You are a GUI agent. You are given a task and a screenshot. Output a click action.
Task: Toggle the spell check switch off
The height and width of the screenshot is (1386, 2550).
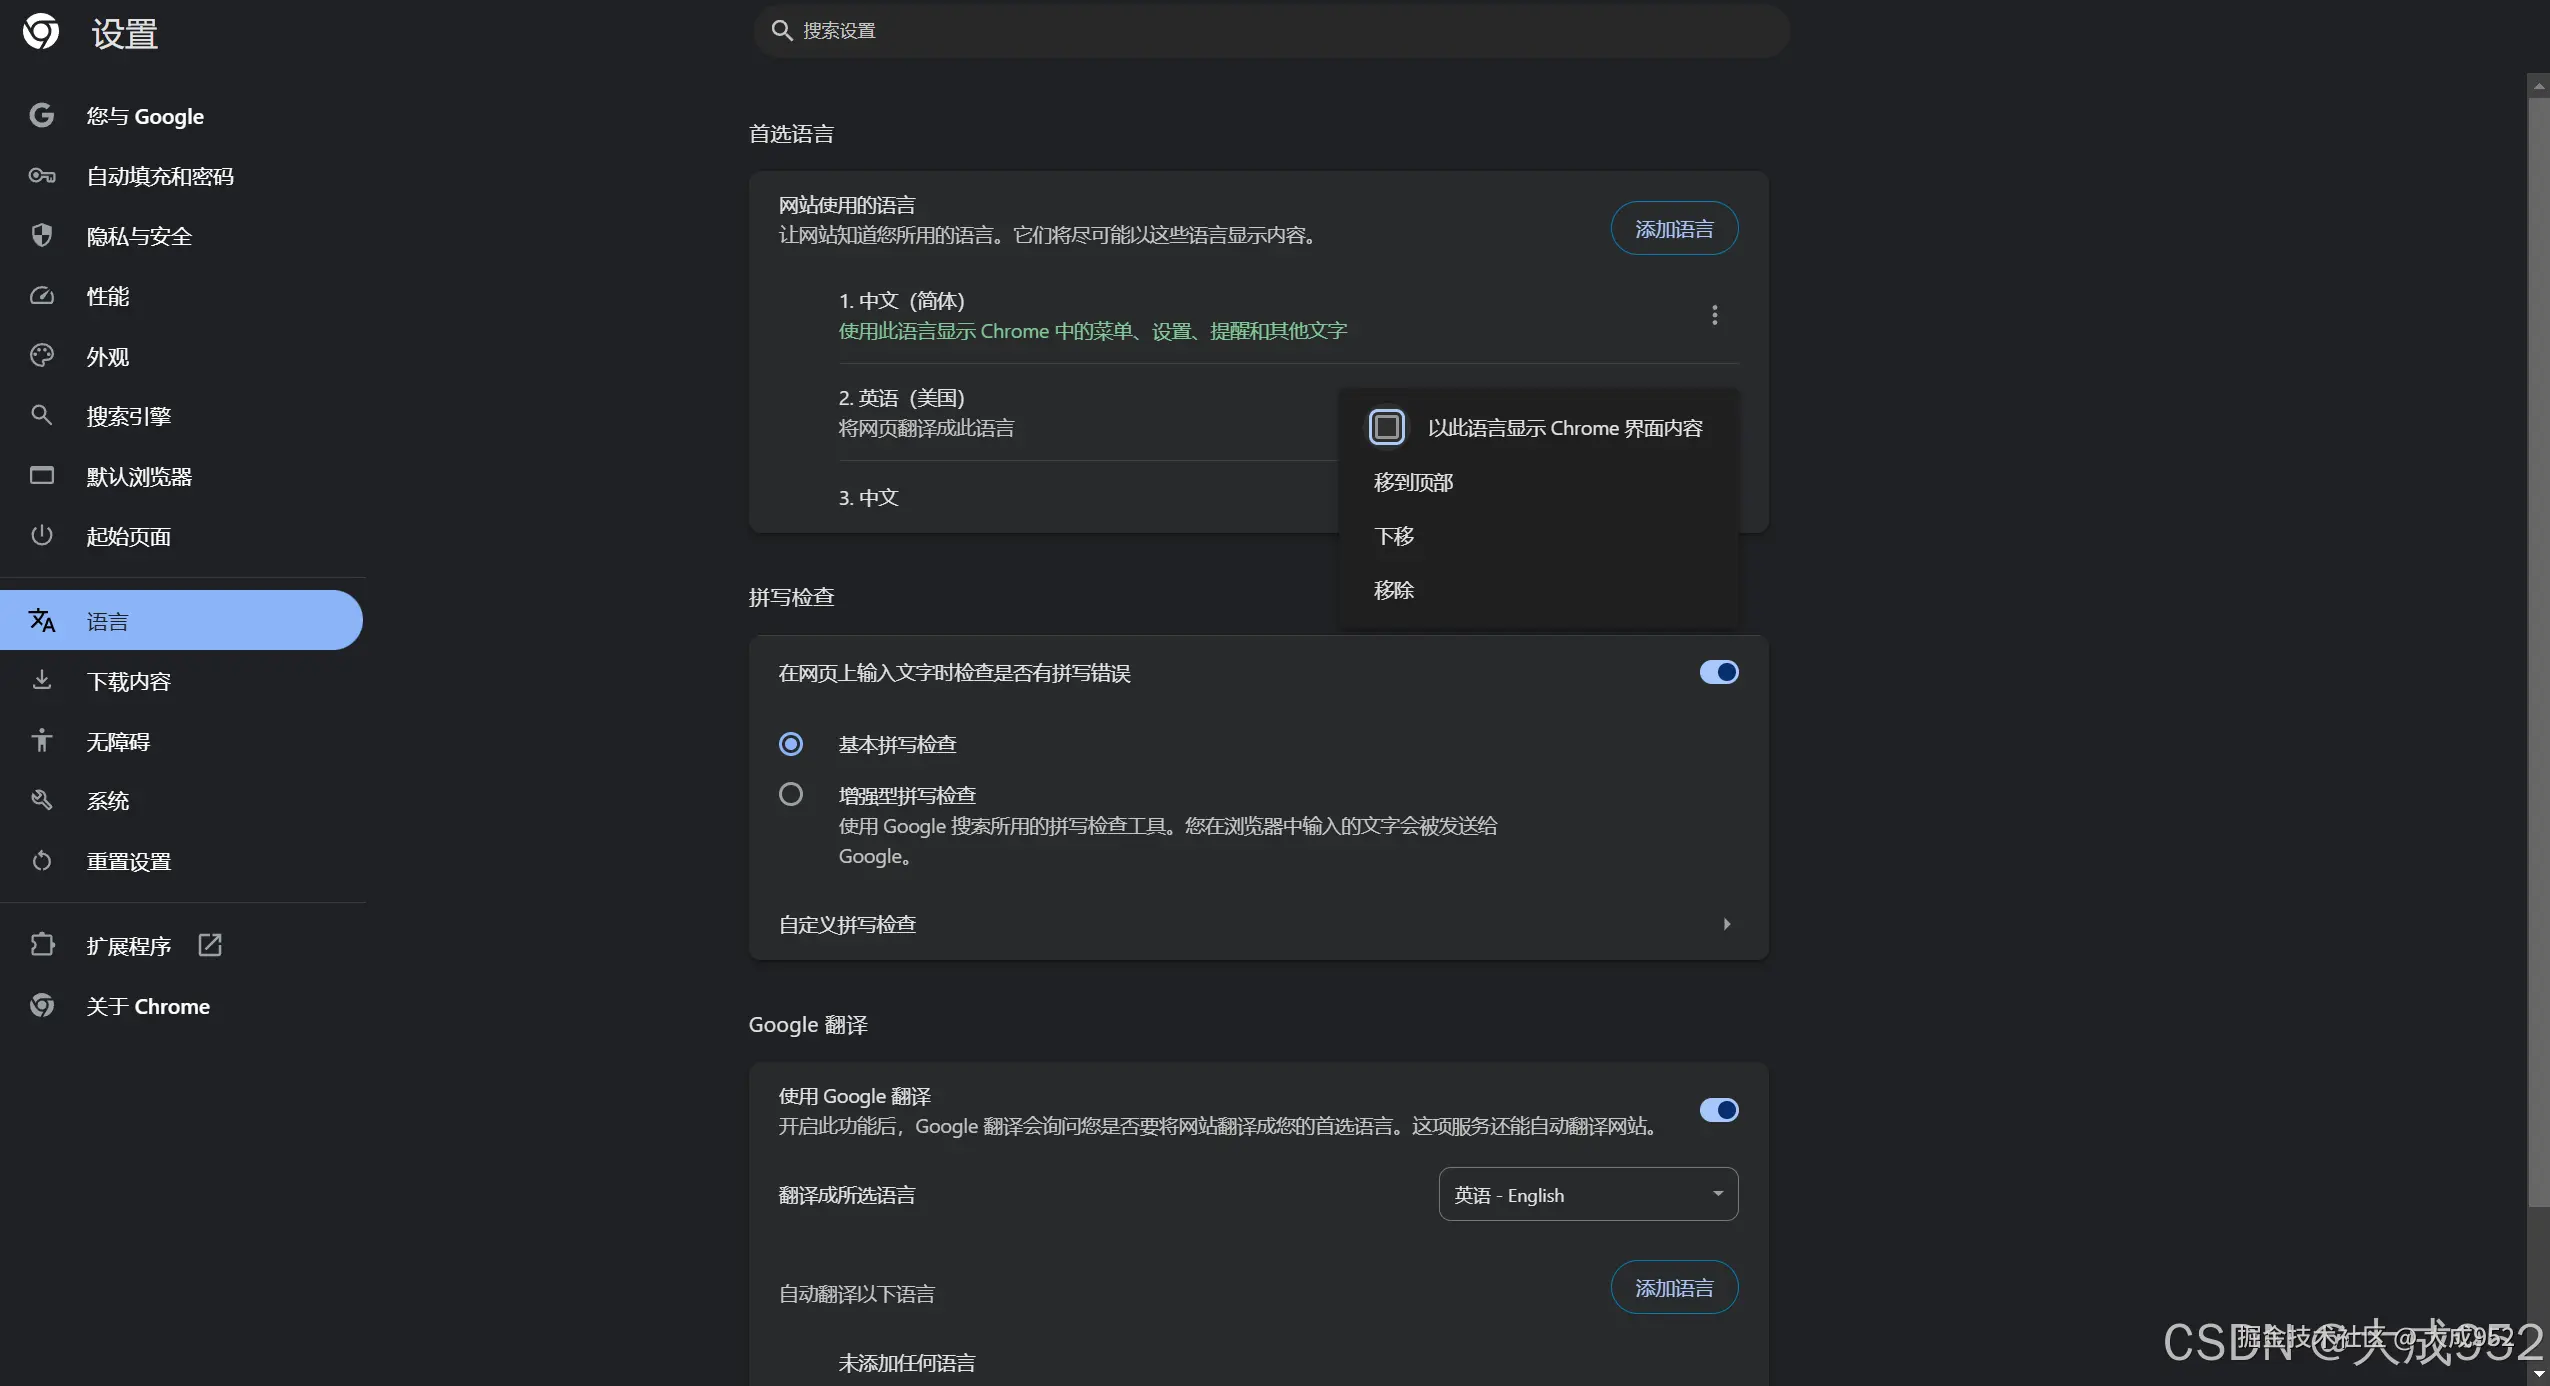click(1718, 672)
